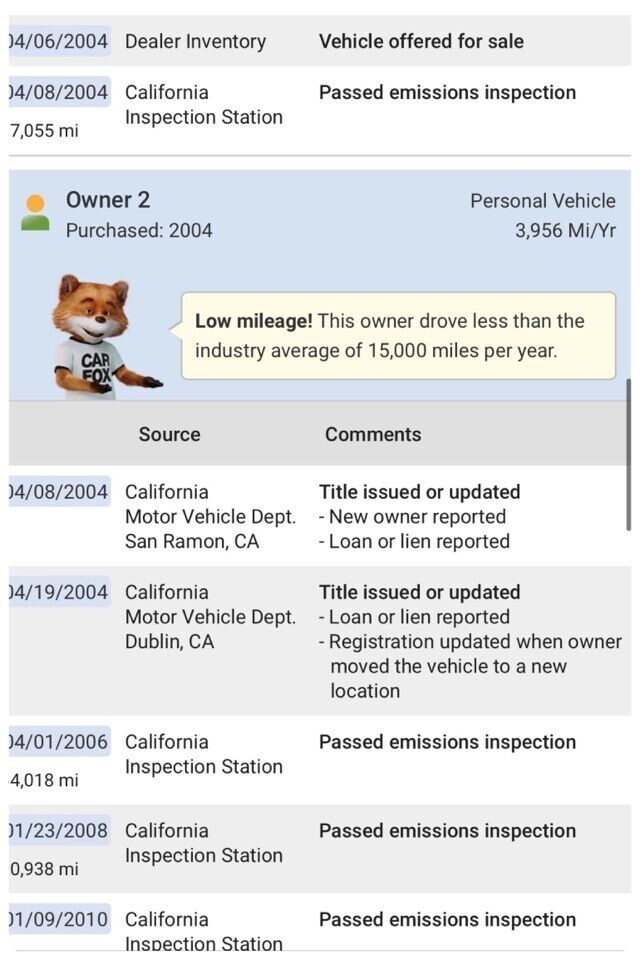The width and height of the screenshot is (640, 960).
Task: Click Vehicle offered for sale comment
Action: (x=421, y=41)
